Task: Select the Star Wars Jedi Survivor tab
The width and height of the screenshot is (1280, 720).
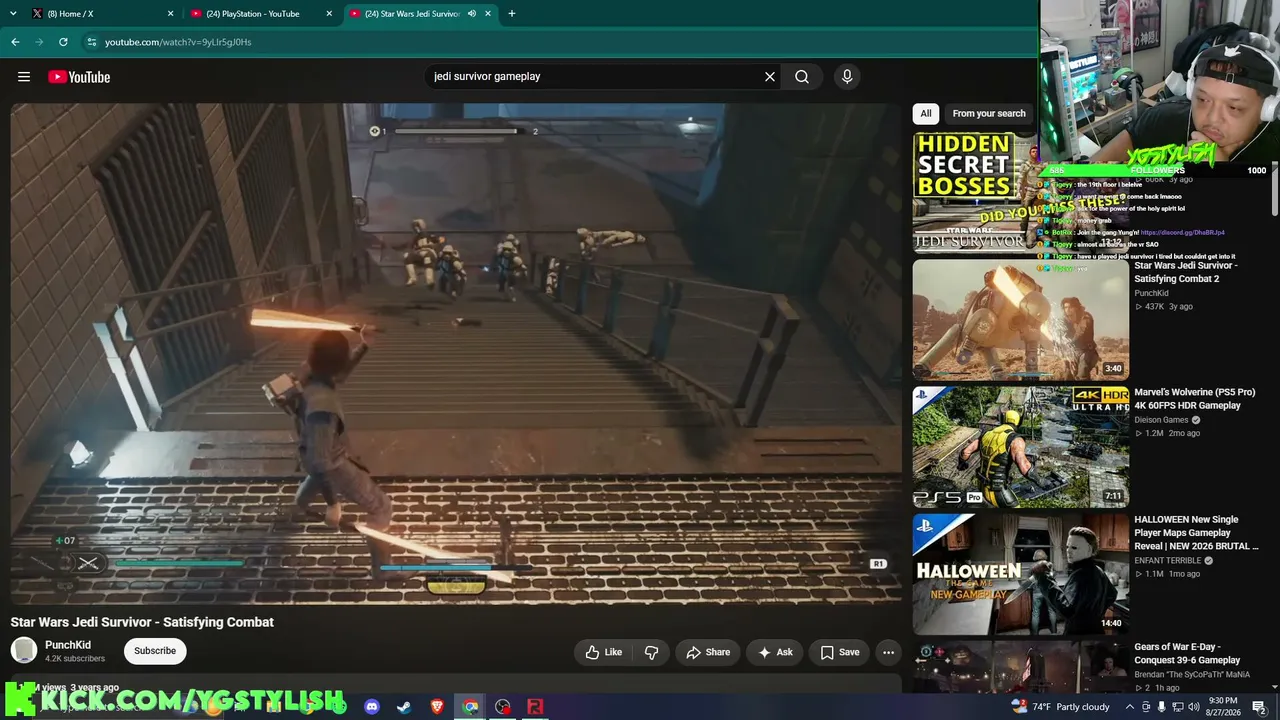Action: point(421,14)
